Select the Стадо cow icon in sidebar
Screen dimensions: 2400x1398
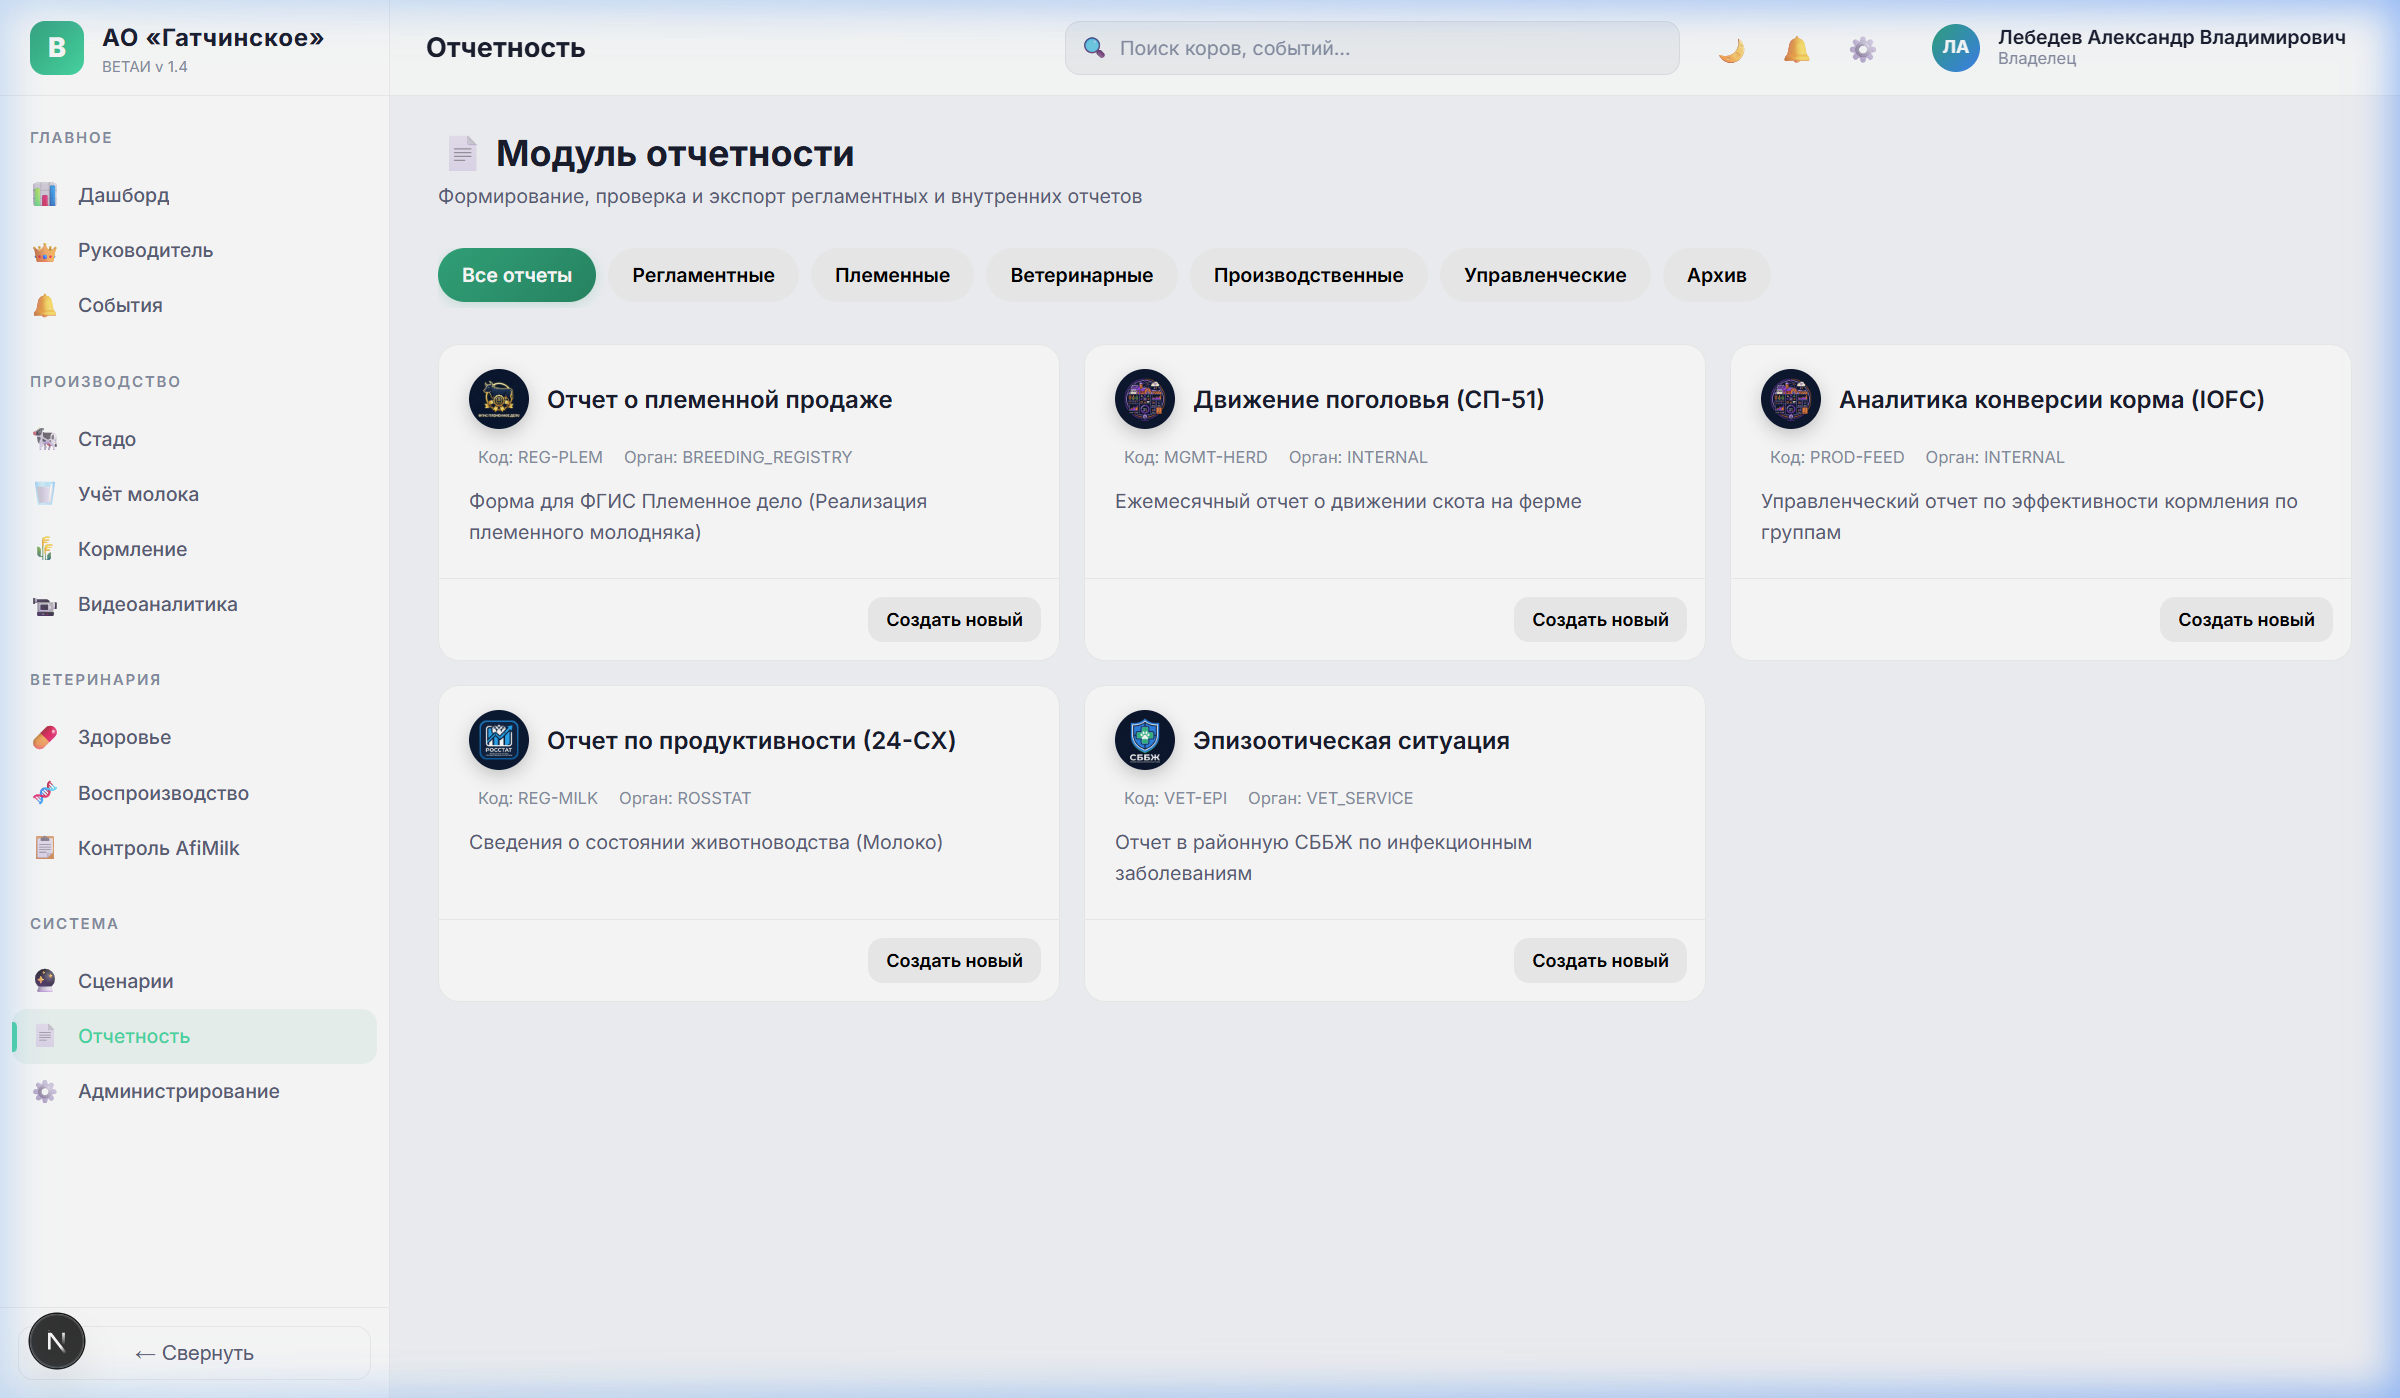[44, 439]
